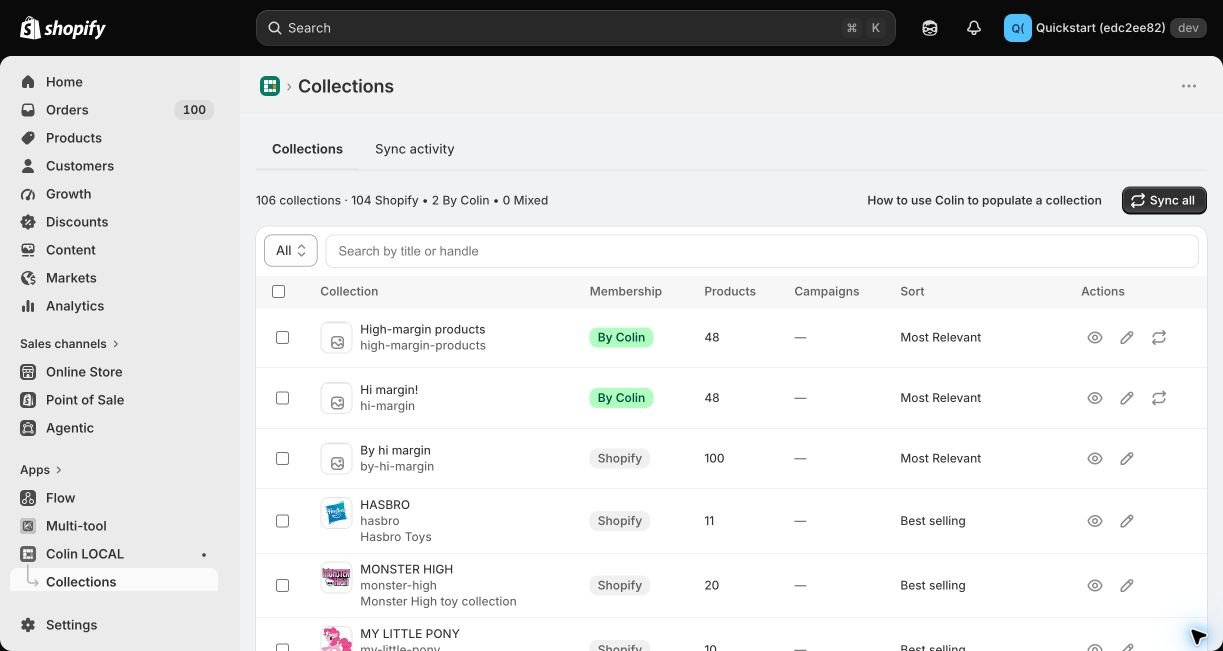Click the Online Store icon
The image size is (1223, 651).
point(28,372)
